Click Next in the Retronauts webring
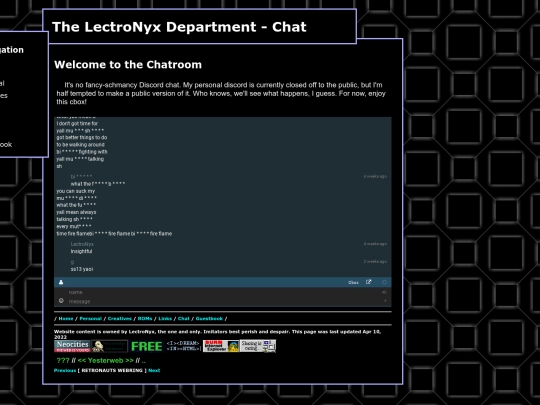The height and width of the screenshot is (405, 540). pyautogui.click(x=154, y=371)
